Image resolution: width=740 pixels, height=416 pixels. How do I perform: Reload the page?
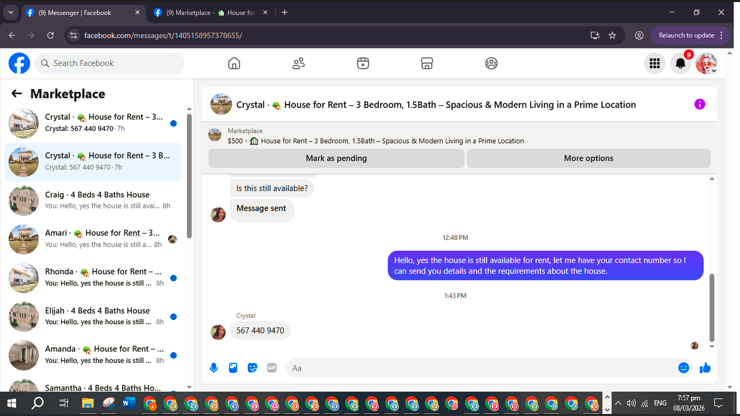click(x=50, y=35)
